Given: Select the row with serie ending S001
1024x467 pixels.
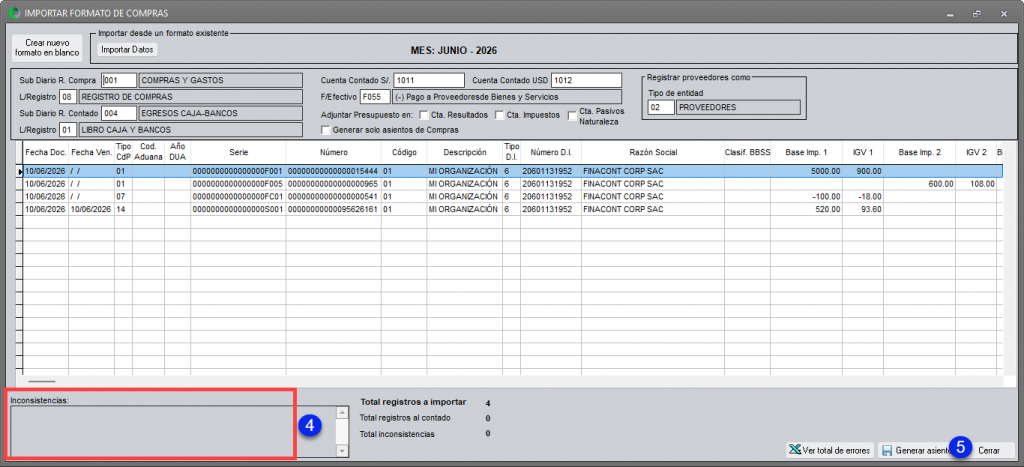Looking at the screenshot, I should point(513,209).
